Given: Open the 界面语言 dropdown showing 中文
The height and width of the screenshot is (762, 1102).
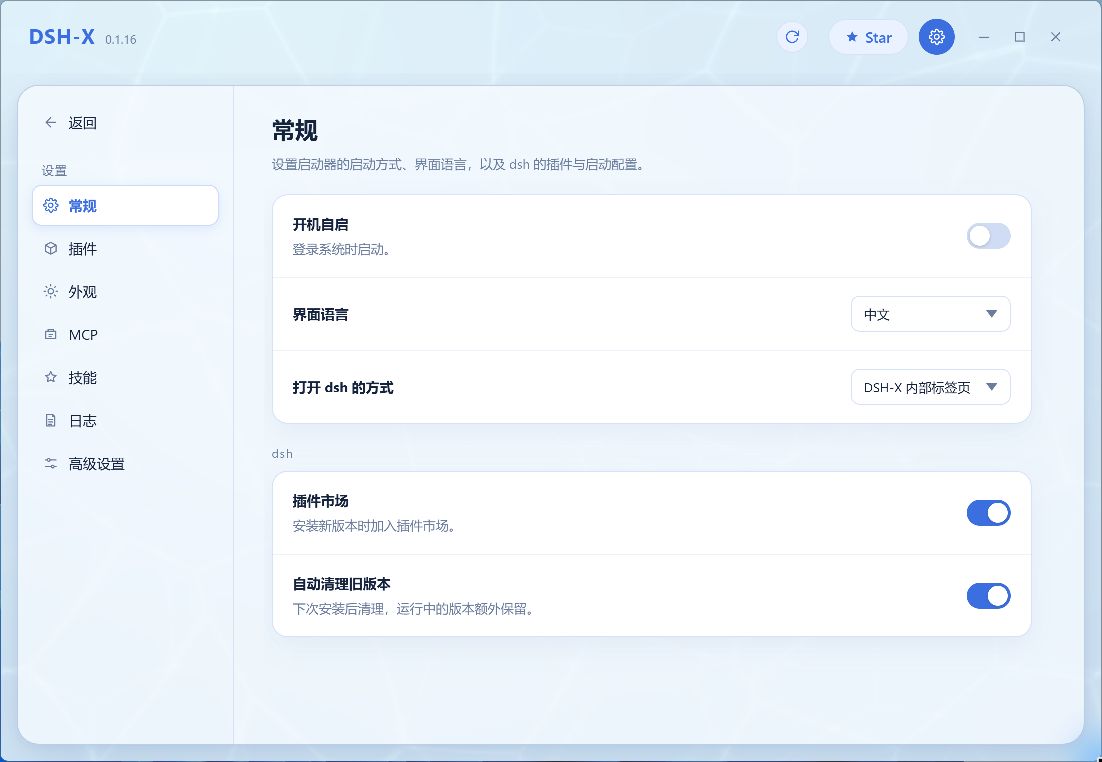Looking at the screenshot, I should tap(931, 314).
